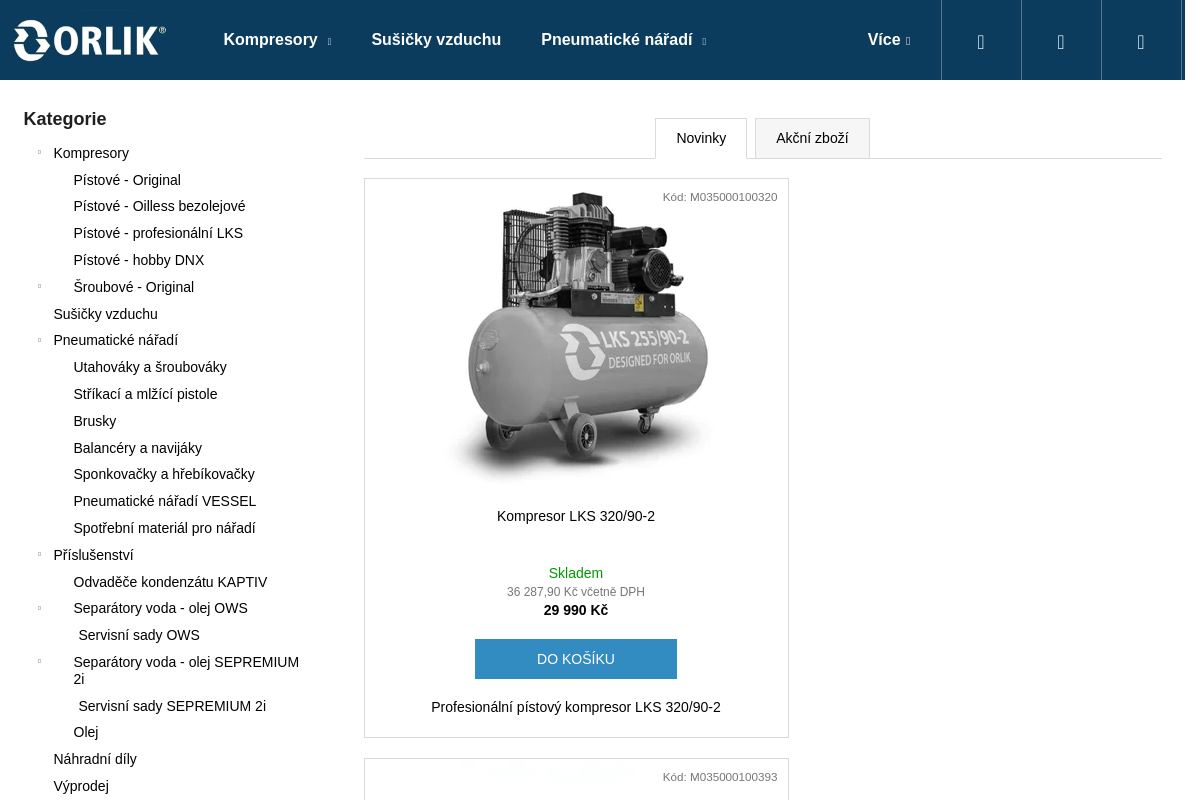Select Pneumatické nářadí VESSEL category
Image resolution: width=1200 pixels, height=800 pixels.
point(165,501)
